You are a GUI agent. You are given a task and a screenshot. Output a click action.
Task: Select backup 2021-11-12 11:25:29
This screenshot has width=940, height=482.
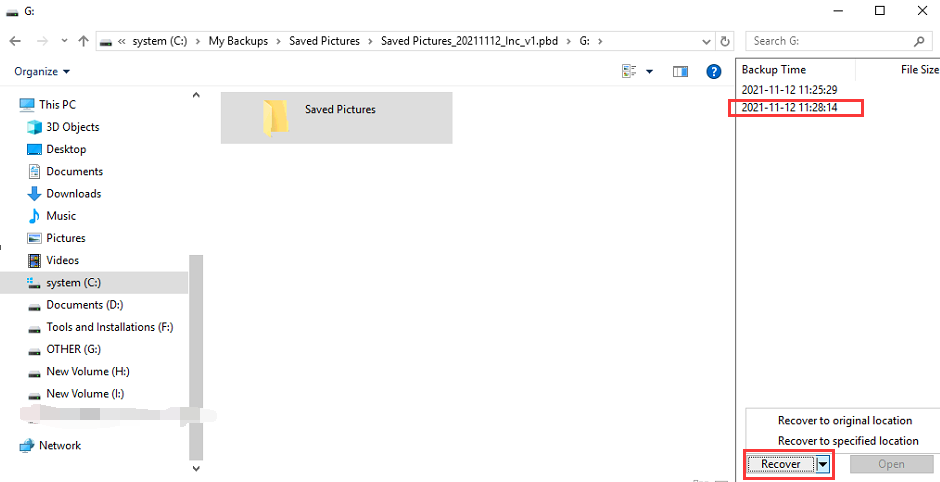tap(789, 89)
